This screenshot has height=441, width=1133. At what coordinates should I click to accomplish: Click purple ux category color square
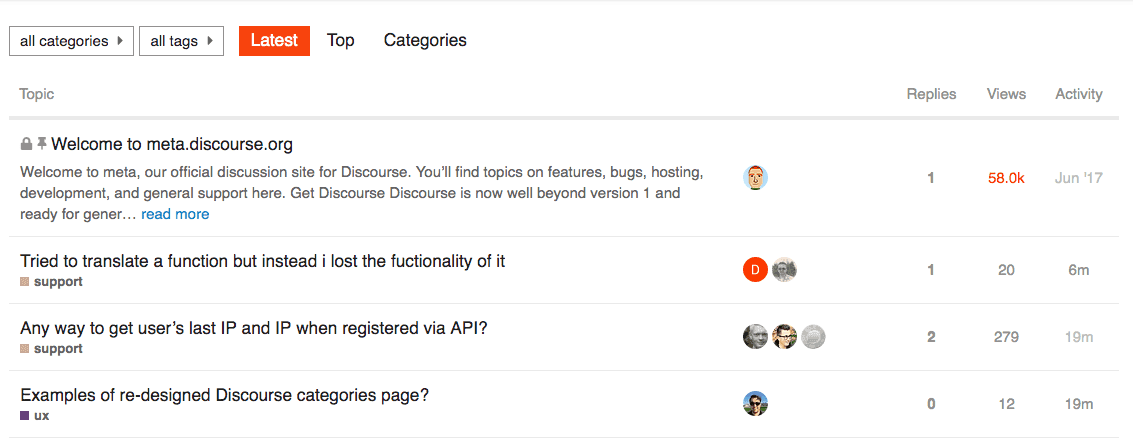(x=25, y=416)
